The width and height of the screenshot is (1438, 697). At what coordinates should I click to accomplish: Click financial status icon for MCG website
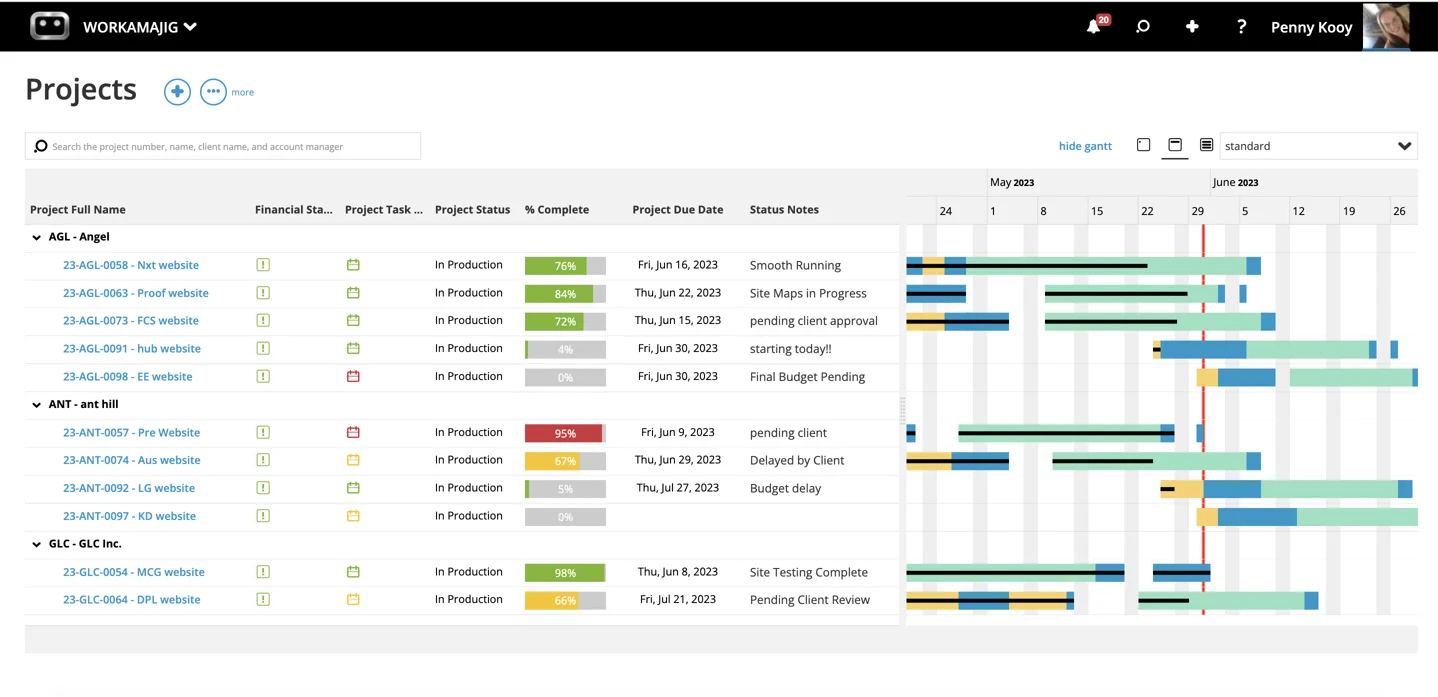click(263, 572)
